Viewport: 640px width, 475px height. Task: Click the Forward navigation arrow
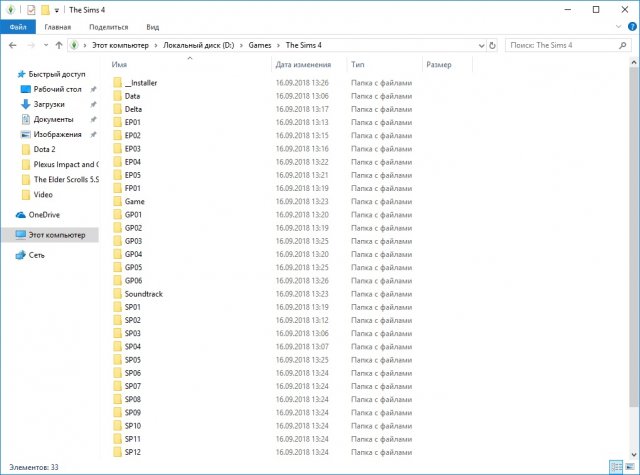tap(31, 45)
